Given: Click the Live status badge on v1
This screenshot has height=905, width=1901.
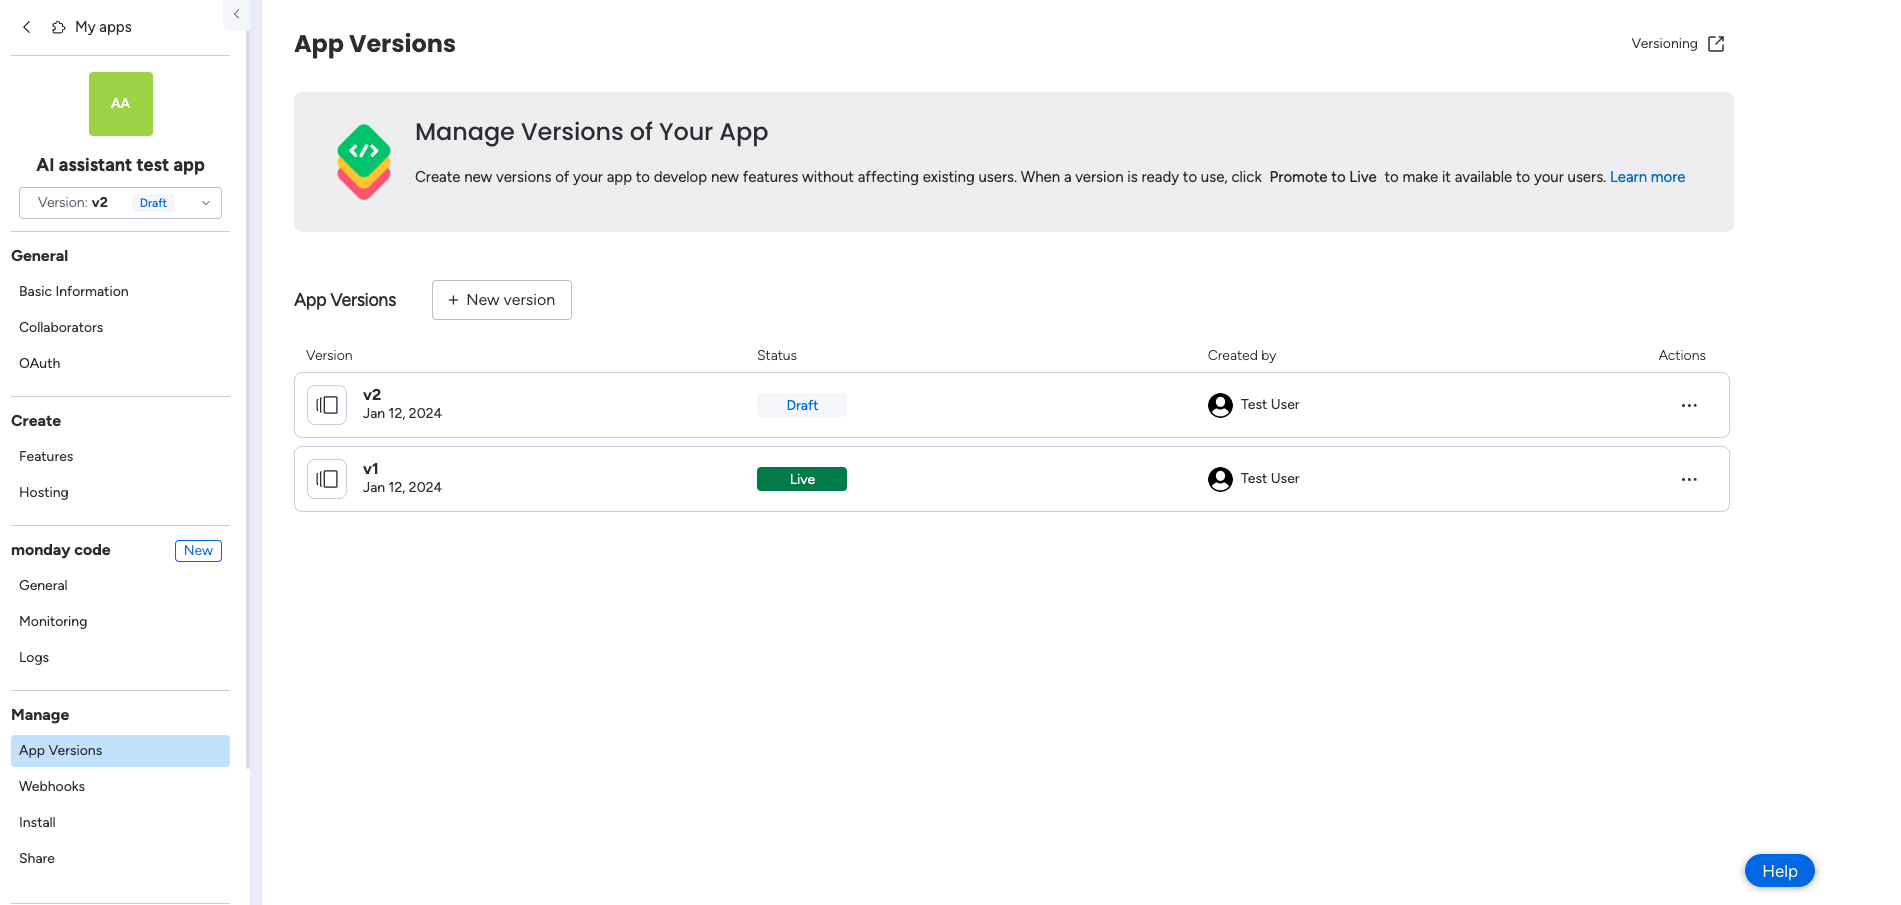Looking at the screenshot, I should (x=801, y=478).
